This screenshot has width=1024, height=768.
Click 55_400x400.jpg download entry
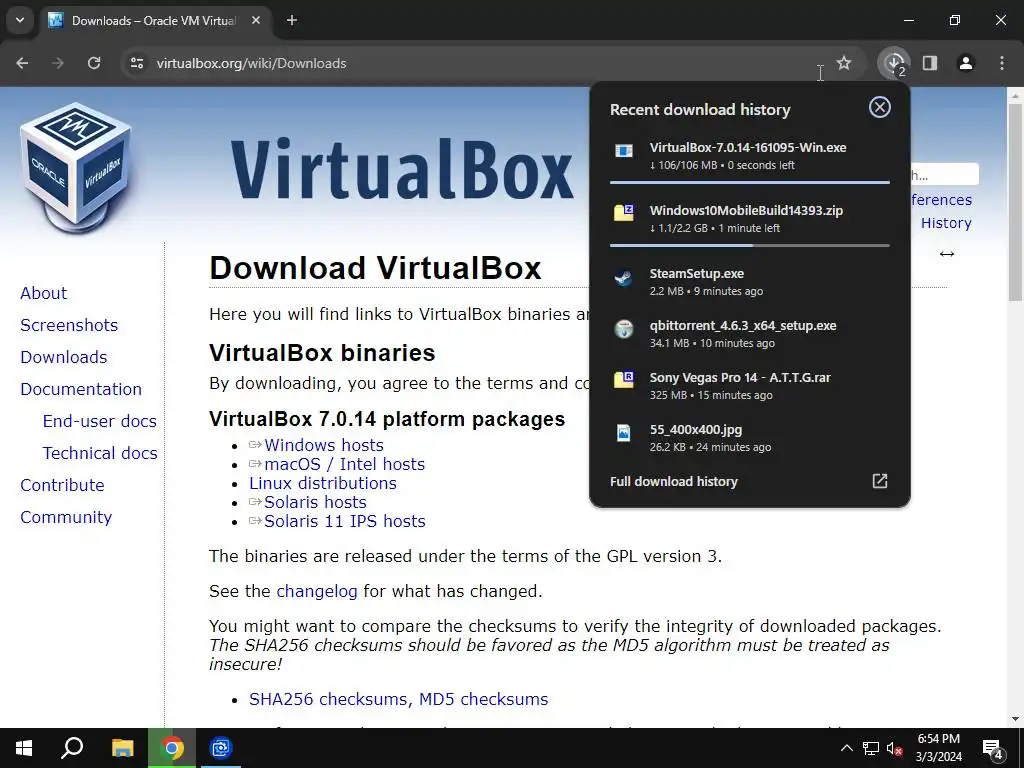[750, 438]
